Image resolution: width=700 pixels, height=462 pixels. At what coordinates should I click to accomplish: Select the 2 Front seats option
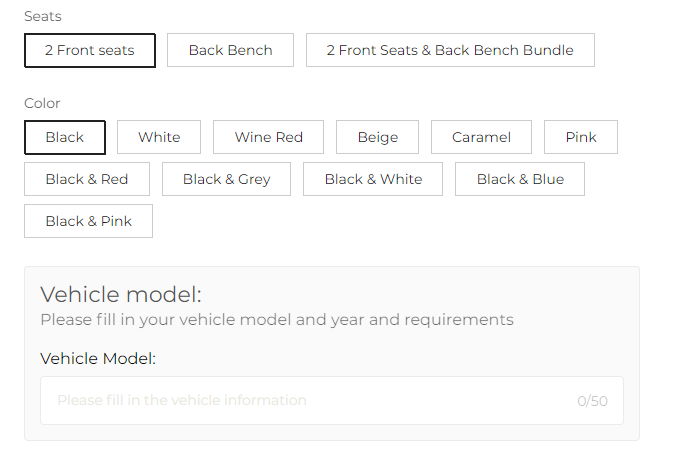coord(90,50)
